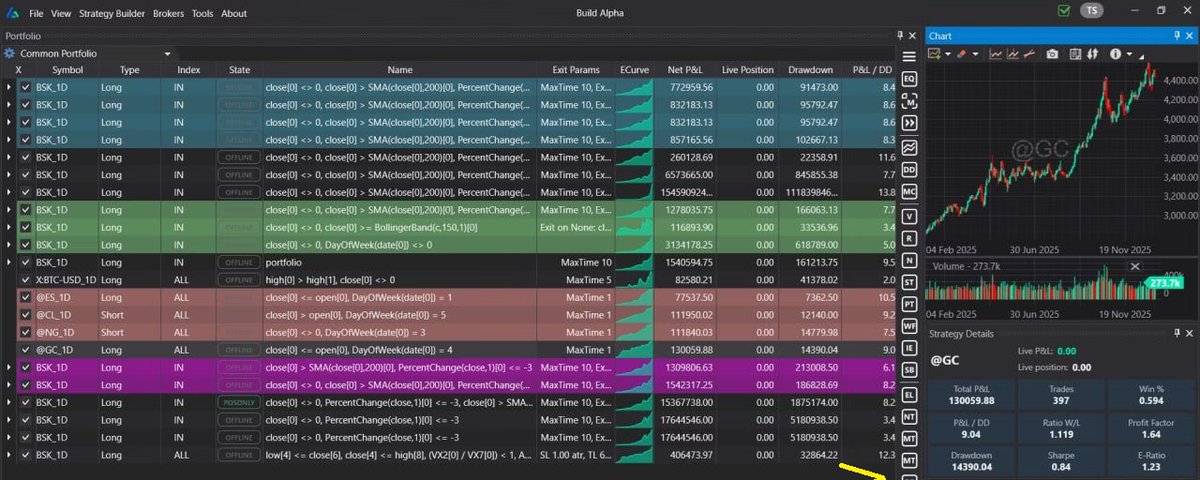
Task: Click the WF sidebar icon
Action: 909,326
